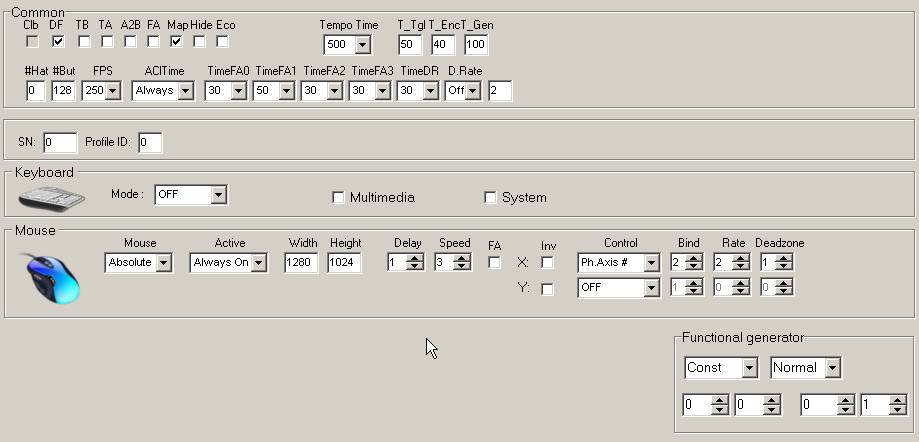Uncheck the Map checkbox
This screenshot has width=919, height=442.
pos(176,42)
